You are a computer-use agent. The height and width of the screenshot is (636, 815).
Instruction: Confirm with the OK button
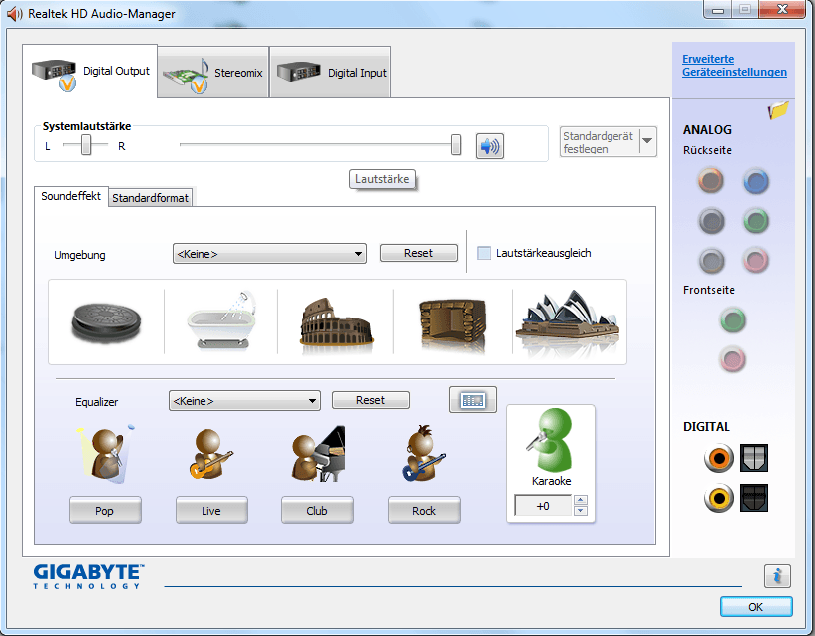point(756,606)
